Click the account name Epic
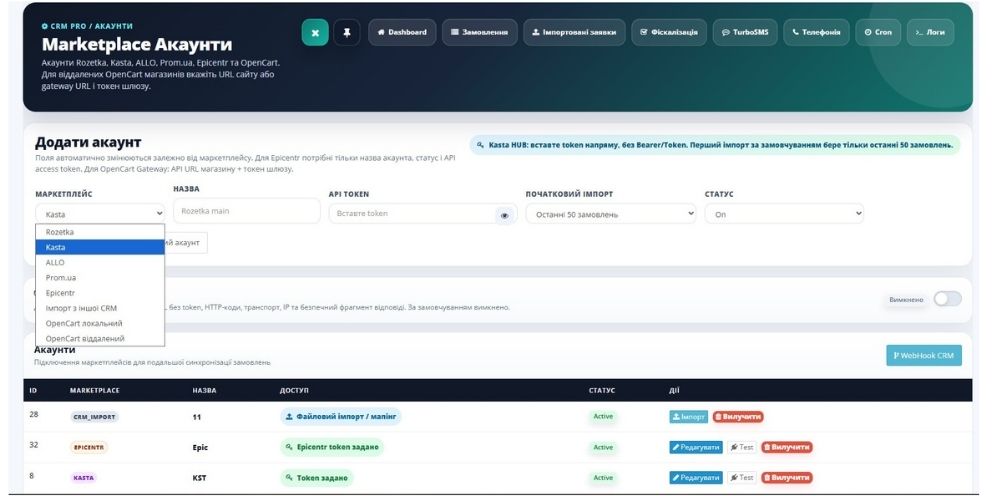 (x=200, y=448)
